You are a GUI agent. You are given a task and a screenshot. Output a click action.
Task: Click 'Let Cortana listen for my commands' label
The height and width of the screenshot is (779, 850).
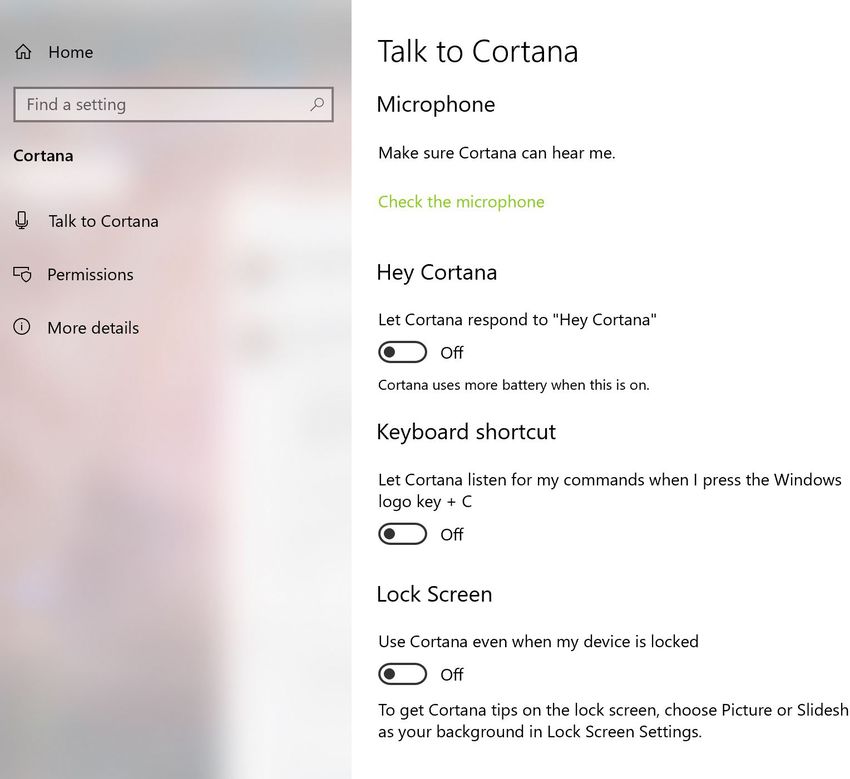click(x=610, y=491)
